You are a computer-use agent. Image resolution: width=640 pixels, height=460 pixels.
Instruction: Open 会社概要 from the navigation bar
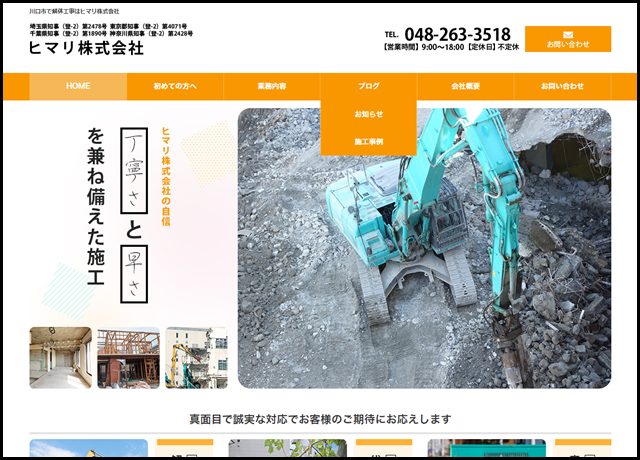[x=465, y=87]
